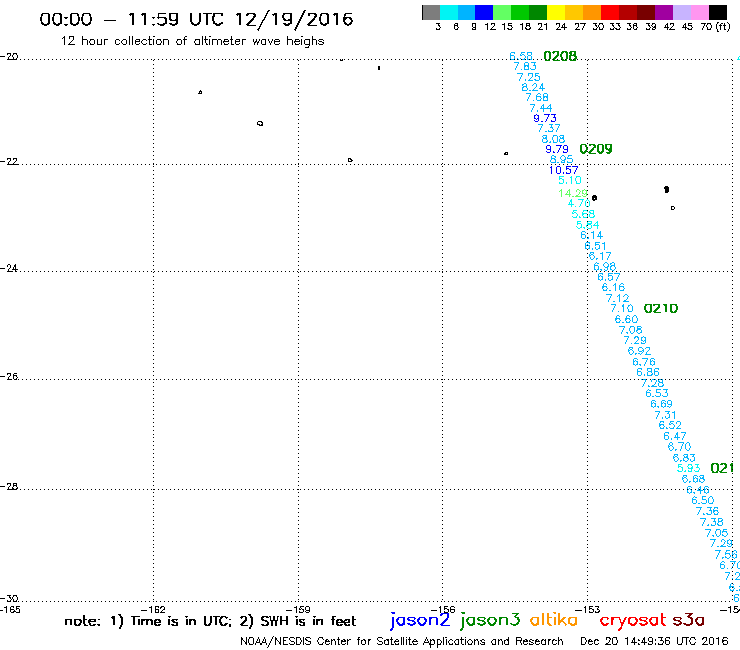
Task: Select the 6.14 wave height reading
Action: coord(591,235)
